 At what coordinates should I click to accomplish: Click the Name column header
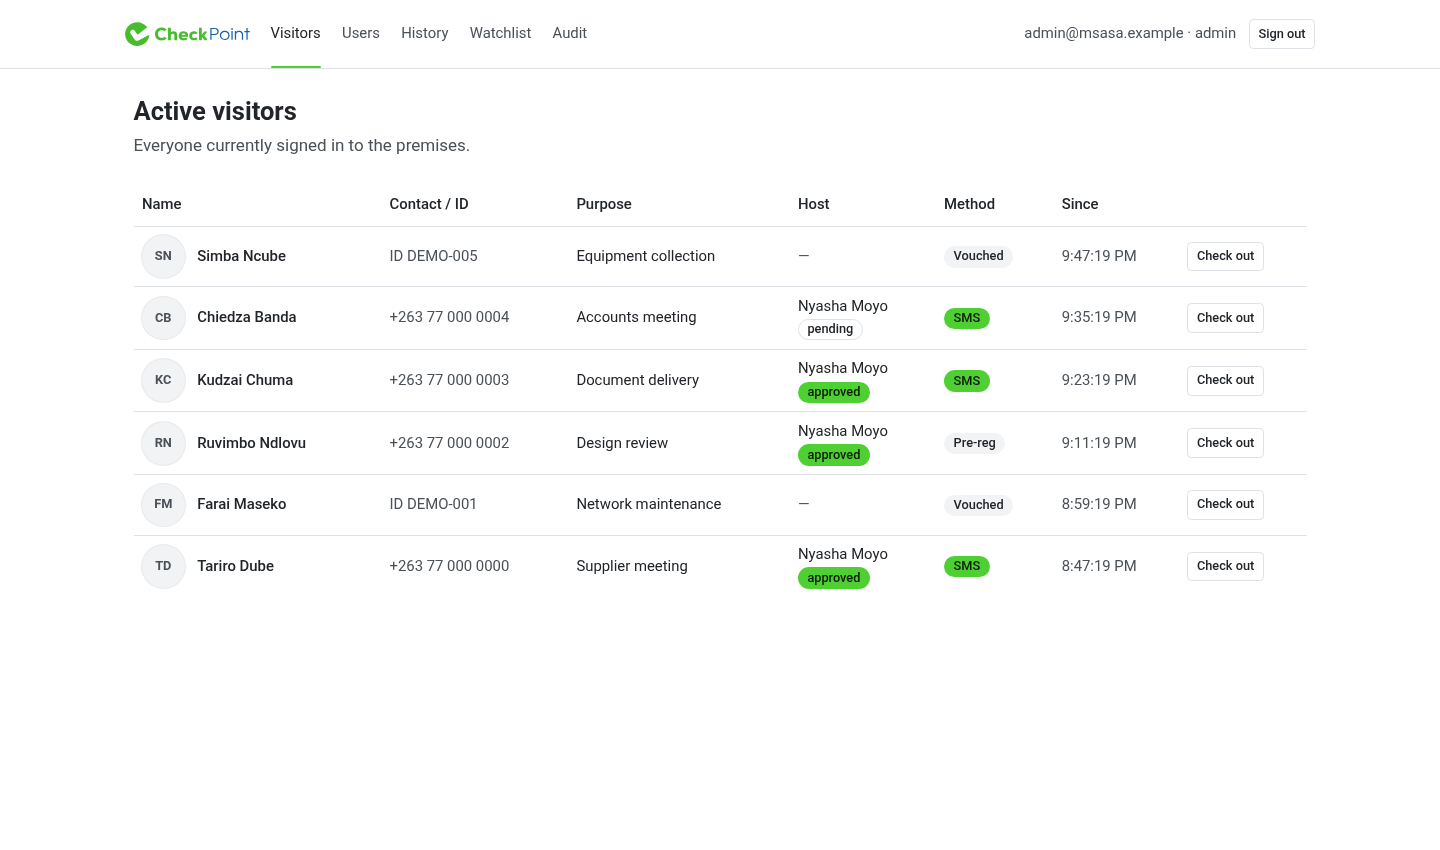coord(162,204)
